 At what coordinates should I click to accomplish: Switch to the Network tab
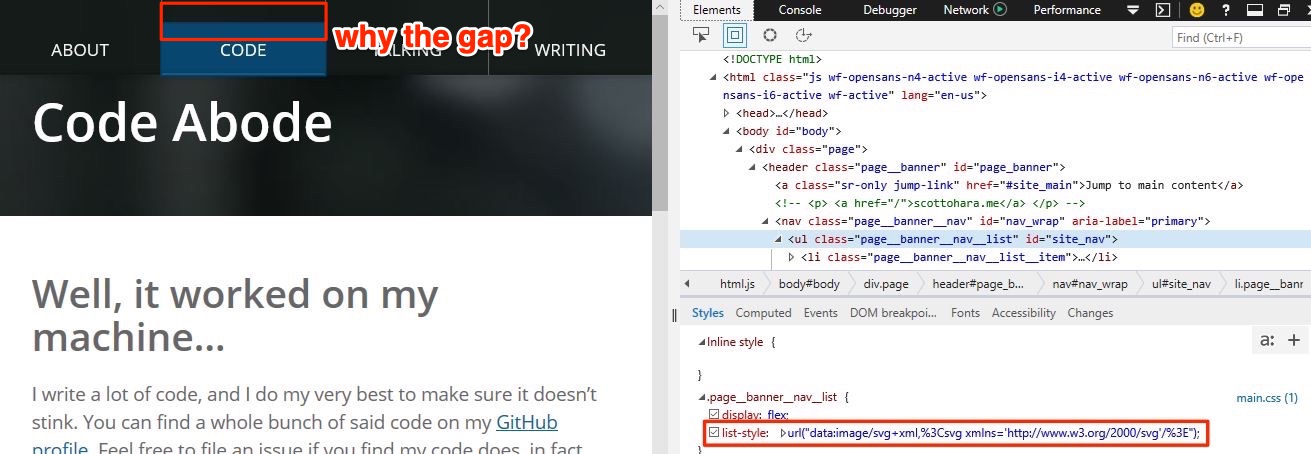966,9
